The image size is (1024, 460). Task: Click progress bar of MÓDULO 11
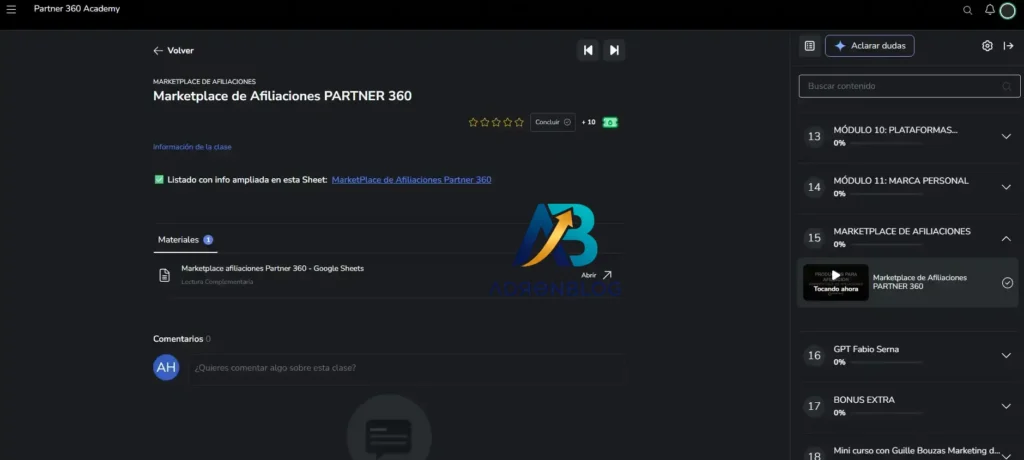[x=886, y=194]
